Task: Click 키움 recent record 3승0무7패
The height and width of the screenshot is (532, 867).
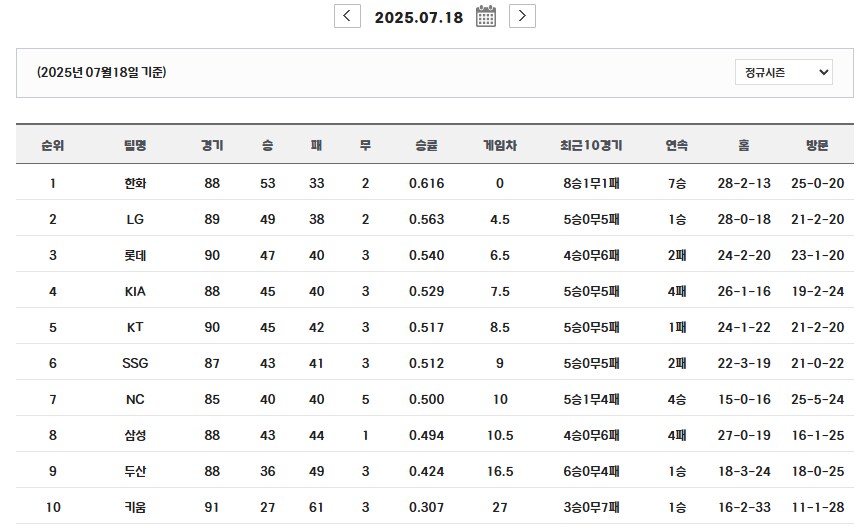Action: [591, 507]
